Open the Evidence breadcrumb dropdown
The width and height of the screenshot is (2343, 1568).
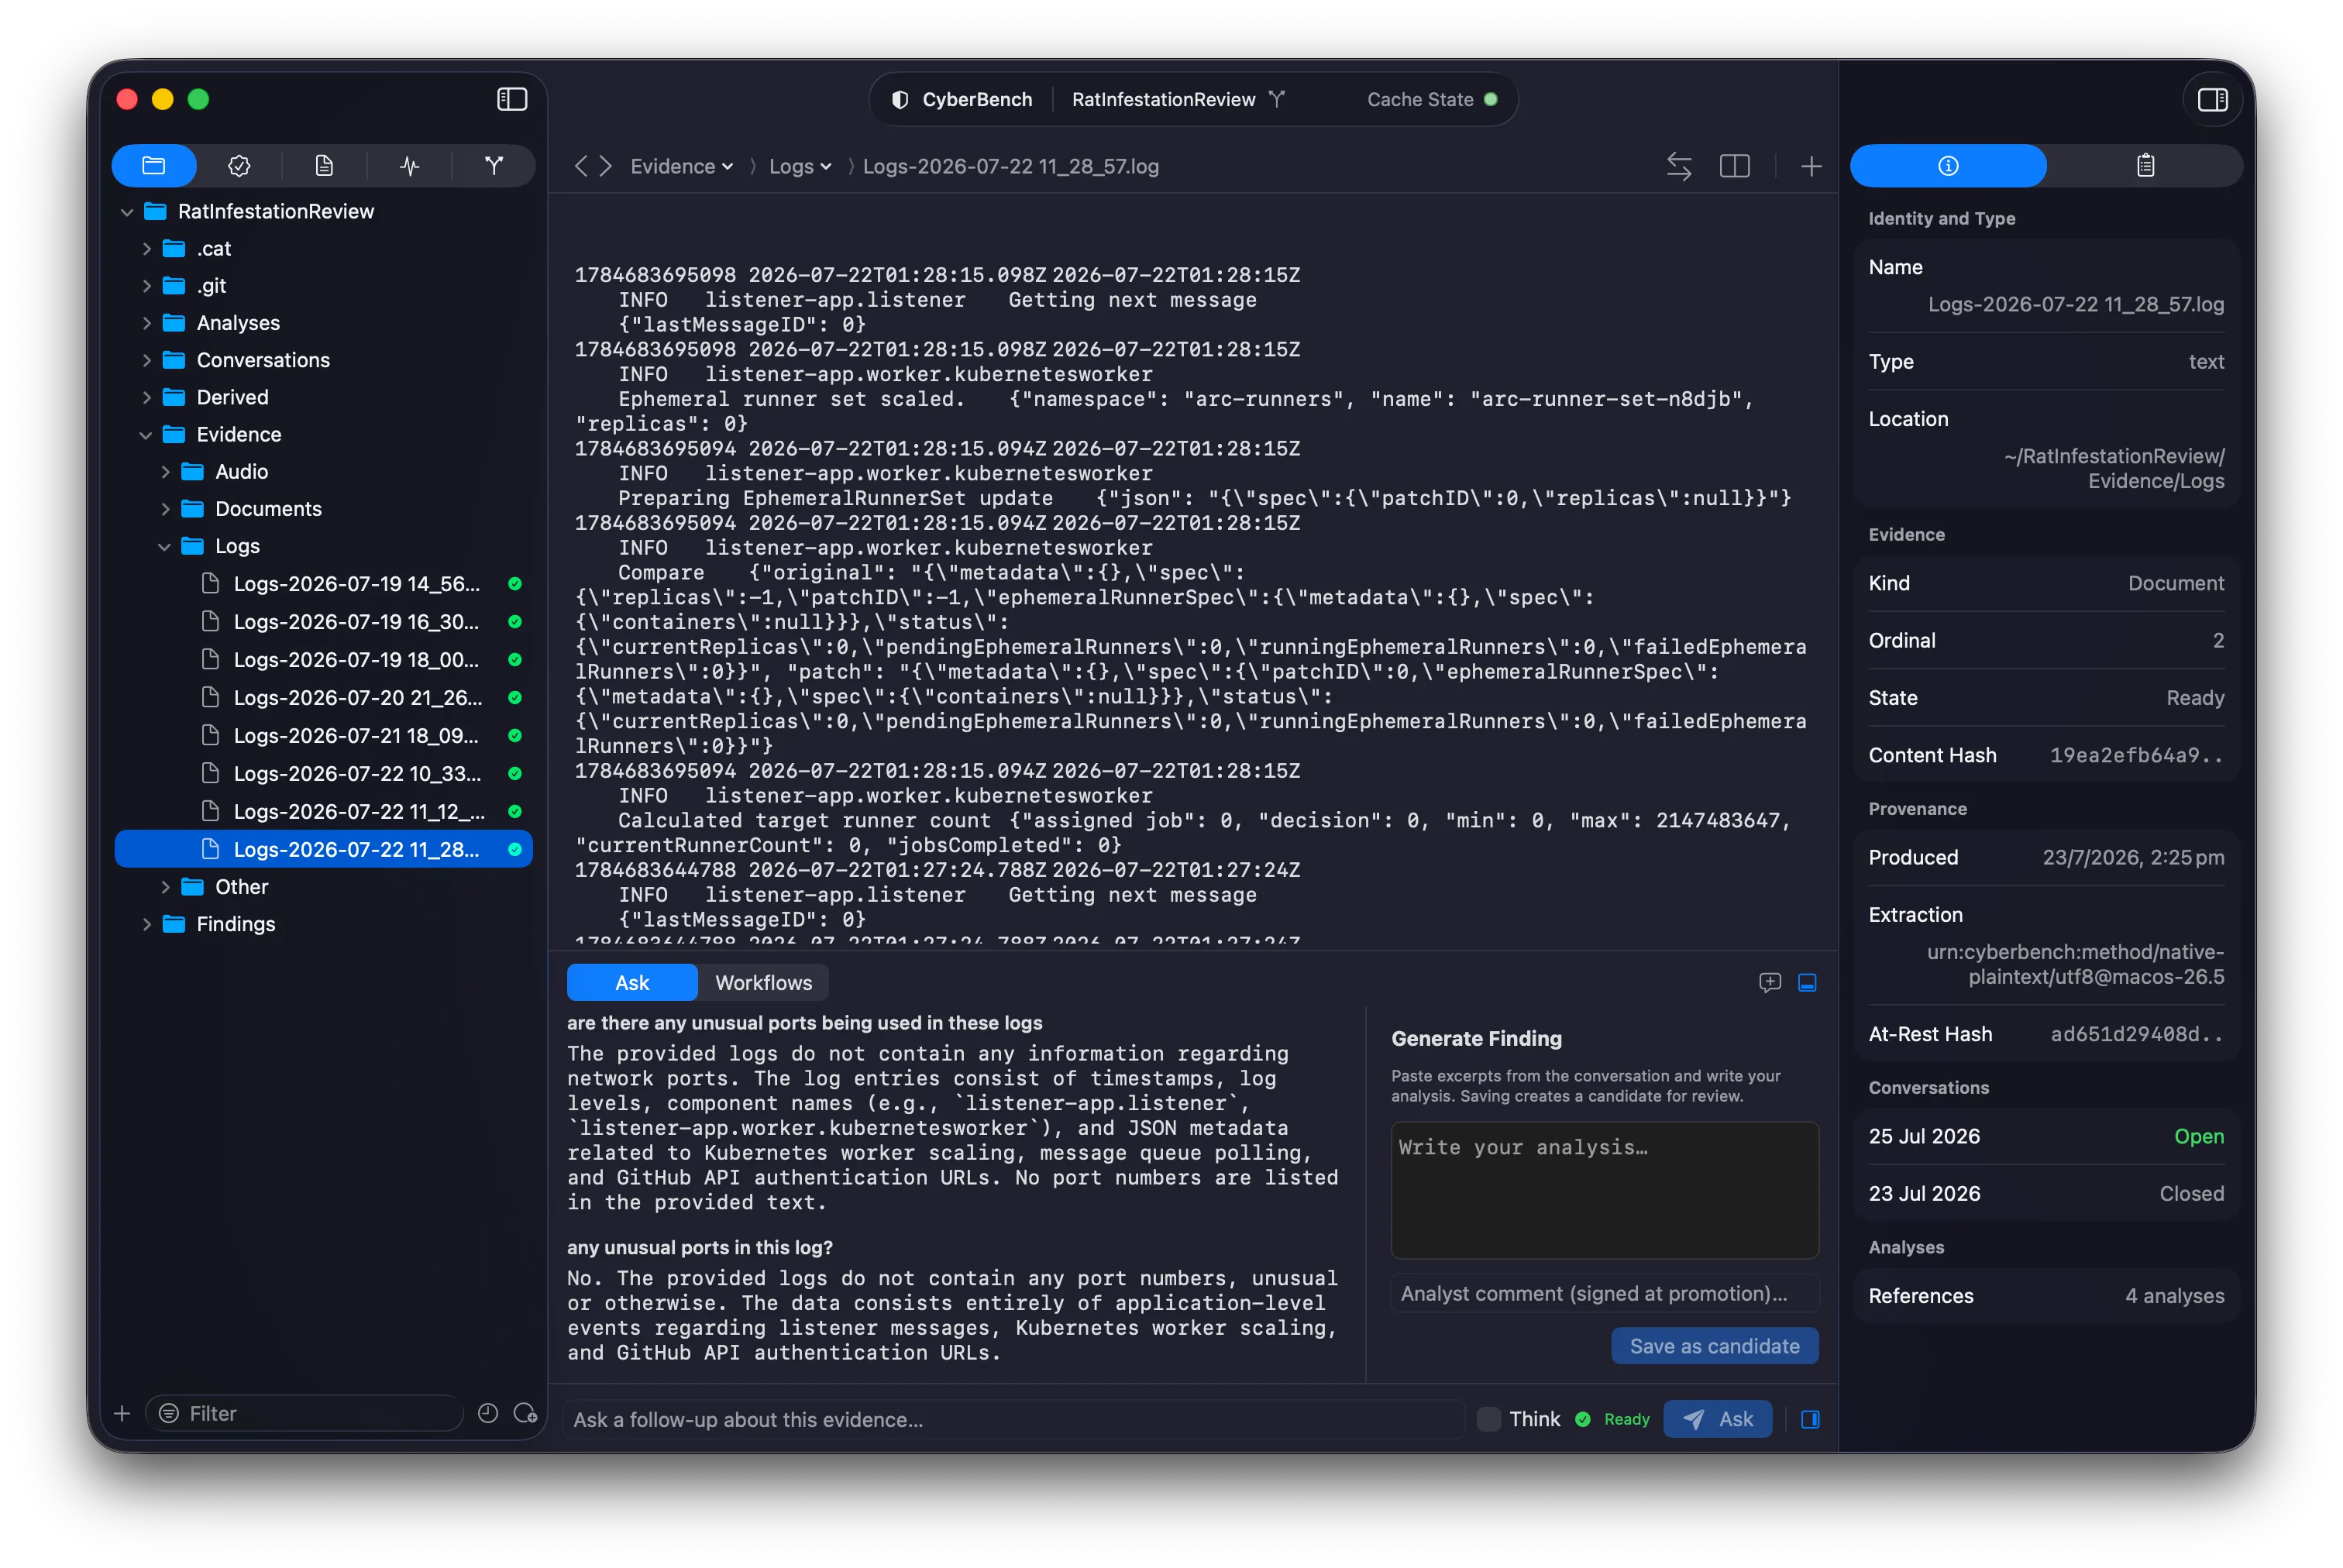(x=681, y=166)
